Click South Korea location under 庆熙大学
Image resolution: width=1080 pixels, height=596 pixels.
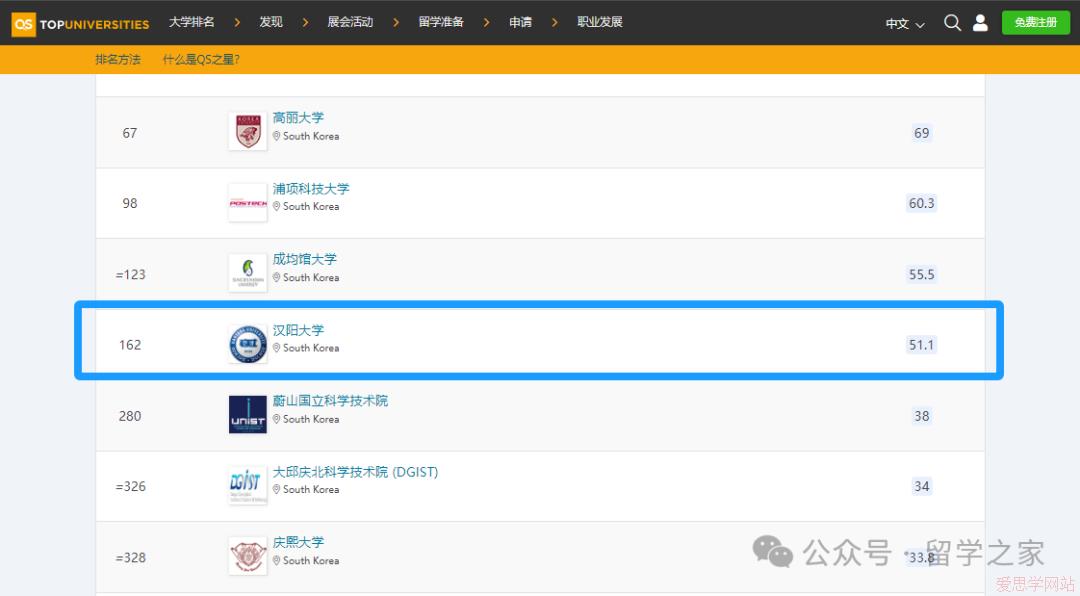pyautogui.click(x=307, y=561)
